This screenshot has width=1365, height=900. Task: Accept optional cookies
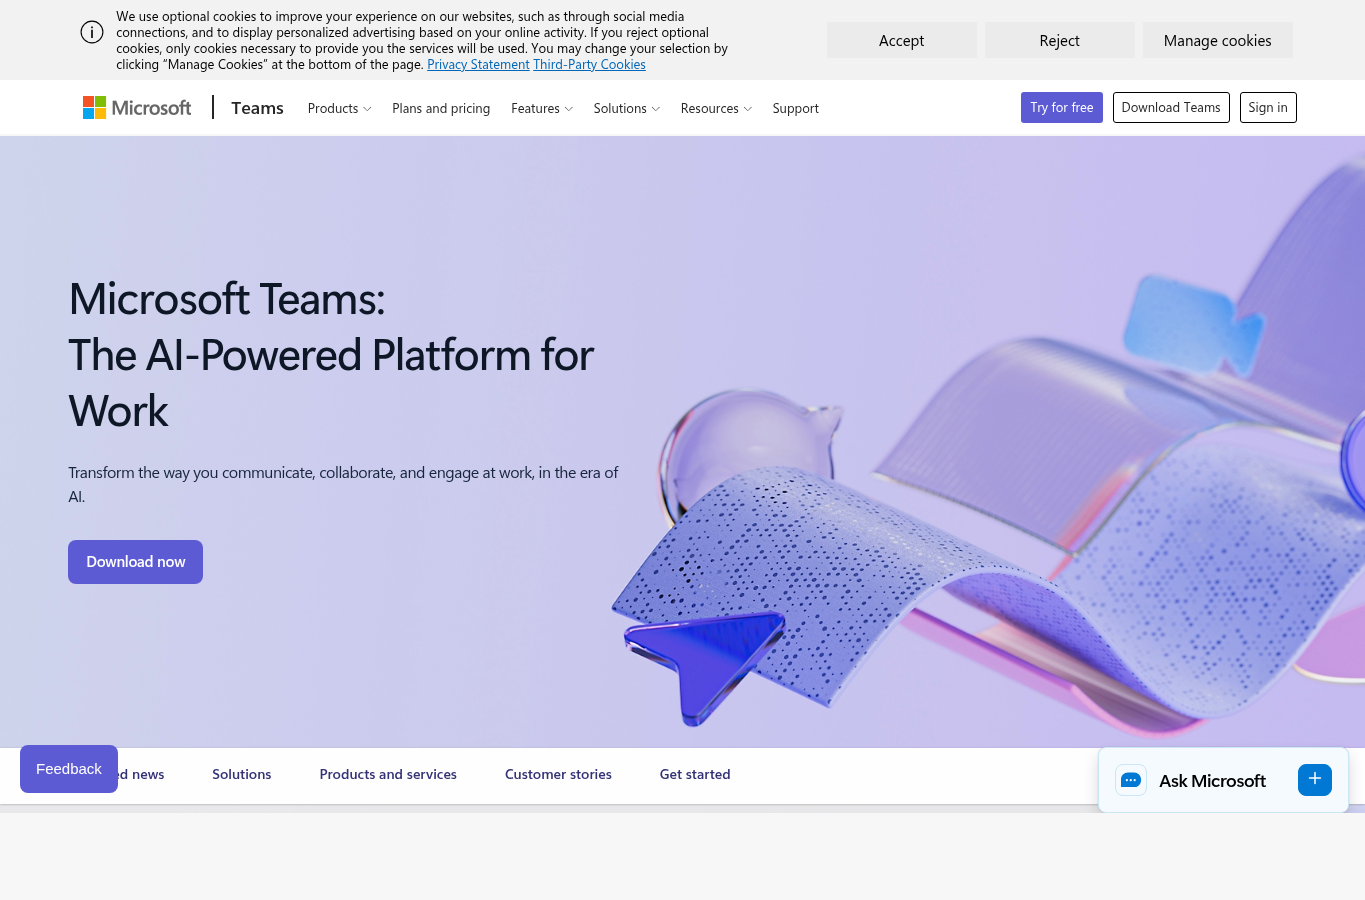tap(902, 40)
